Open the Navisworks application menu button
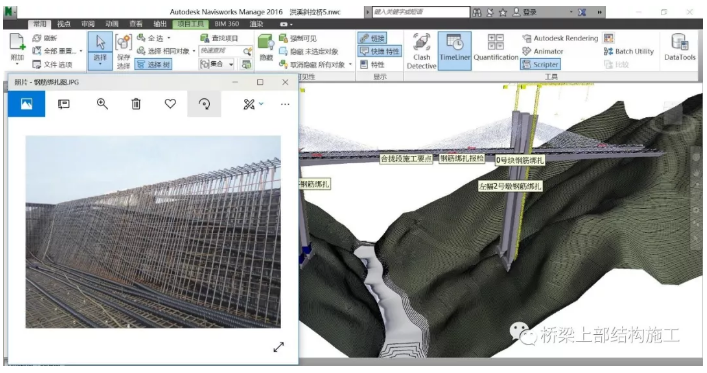Viewport: 707px width, 373px height. point(10,12)
